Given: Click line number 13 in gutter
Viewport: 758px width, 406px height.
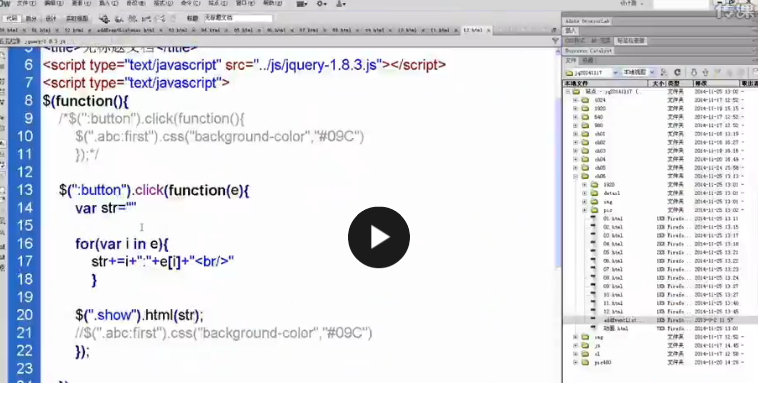Looking at the screenshot, I should (x=25, y=190).
